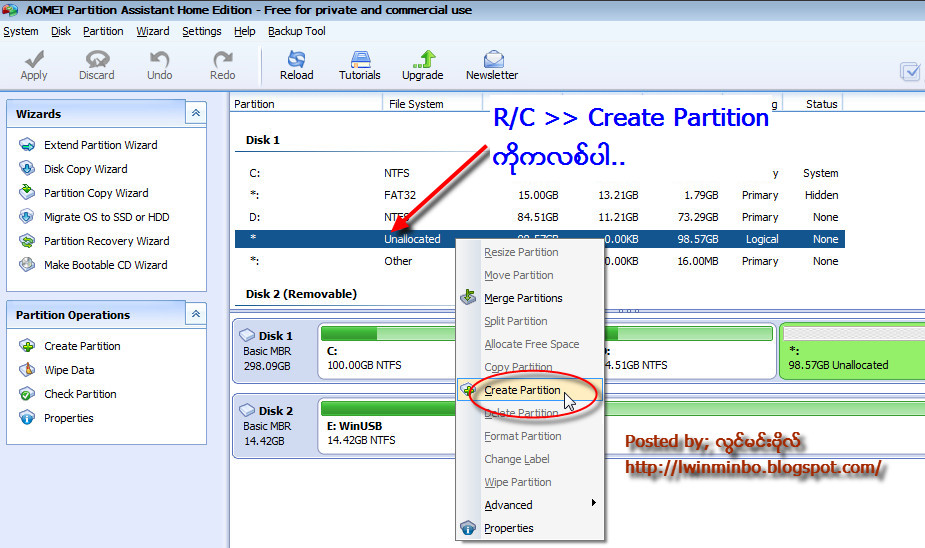
Task: Click Check Partition operation link
Action: coord(80,393)
